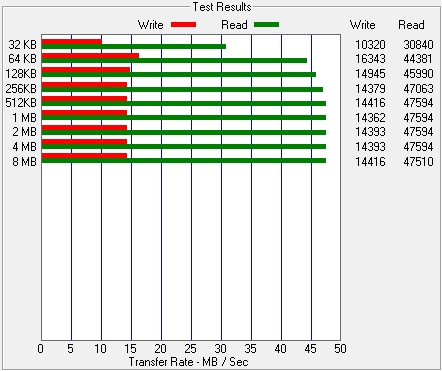The image size is (442, 371).
Task: Click the 128KB row label
Action: tap(21, 73)
